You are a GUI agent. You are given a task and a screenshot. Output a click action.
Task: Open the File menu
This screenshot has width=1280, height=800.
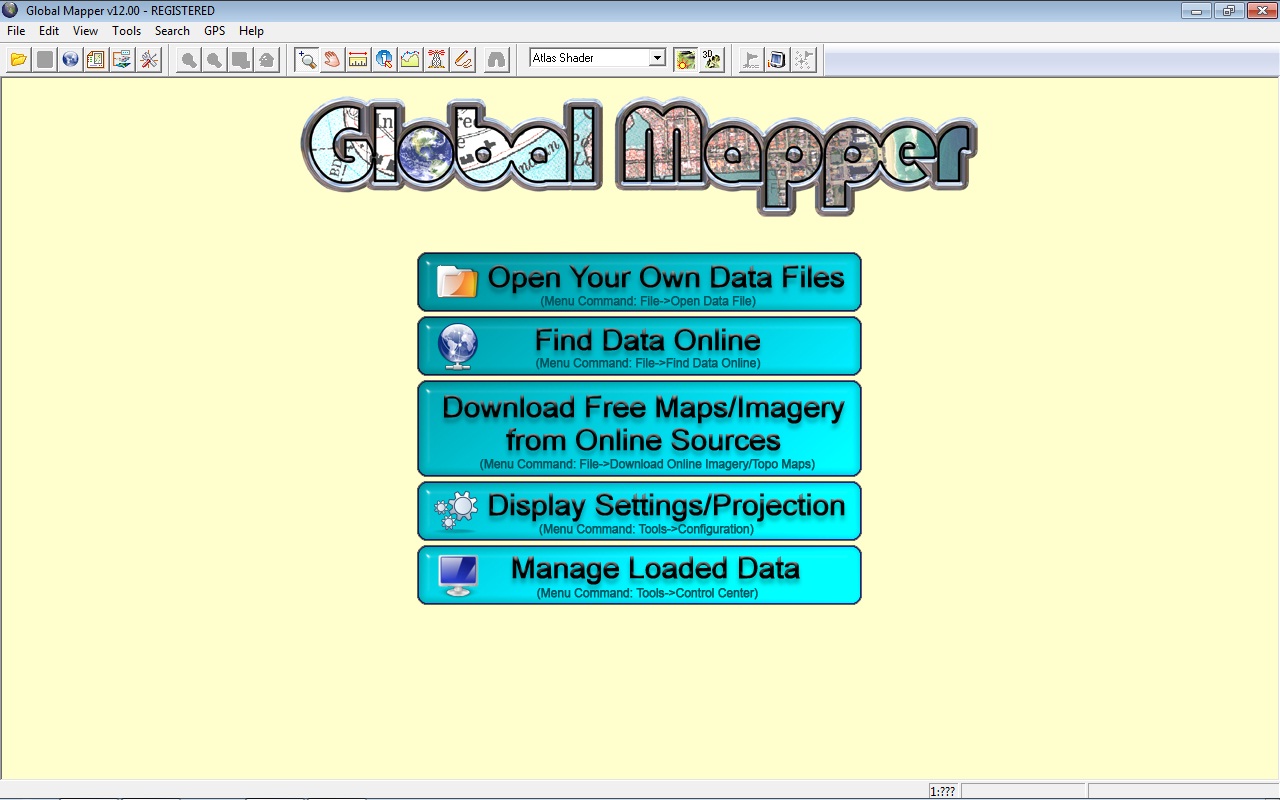[x=15, y=31]
